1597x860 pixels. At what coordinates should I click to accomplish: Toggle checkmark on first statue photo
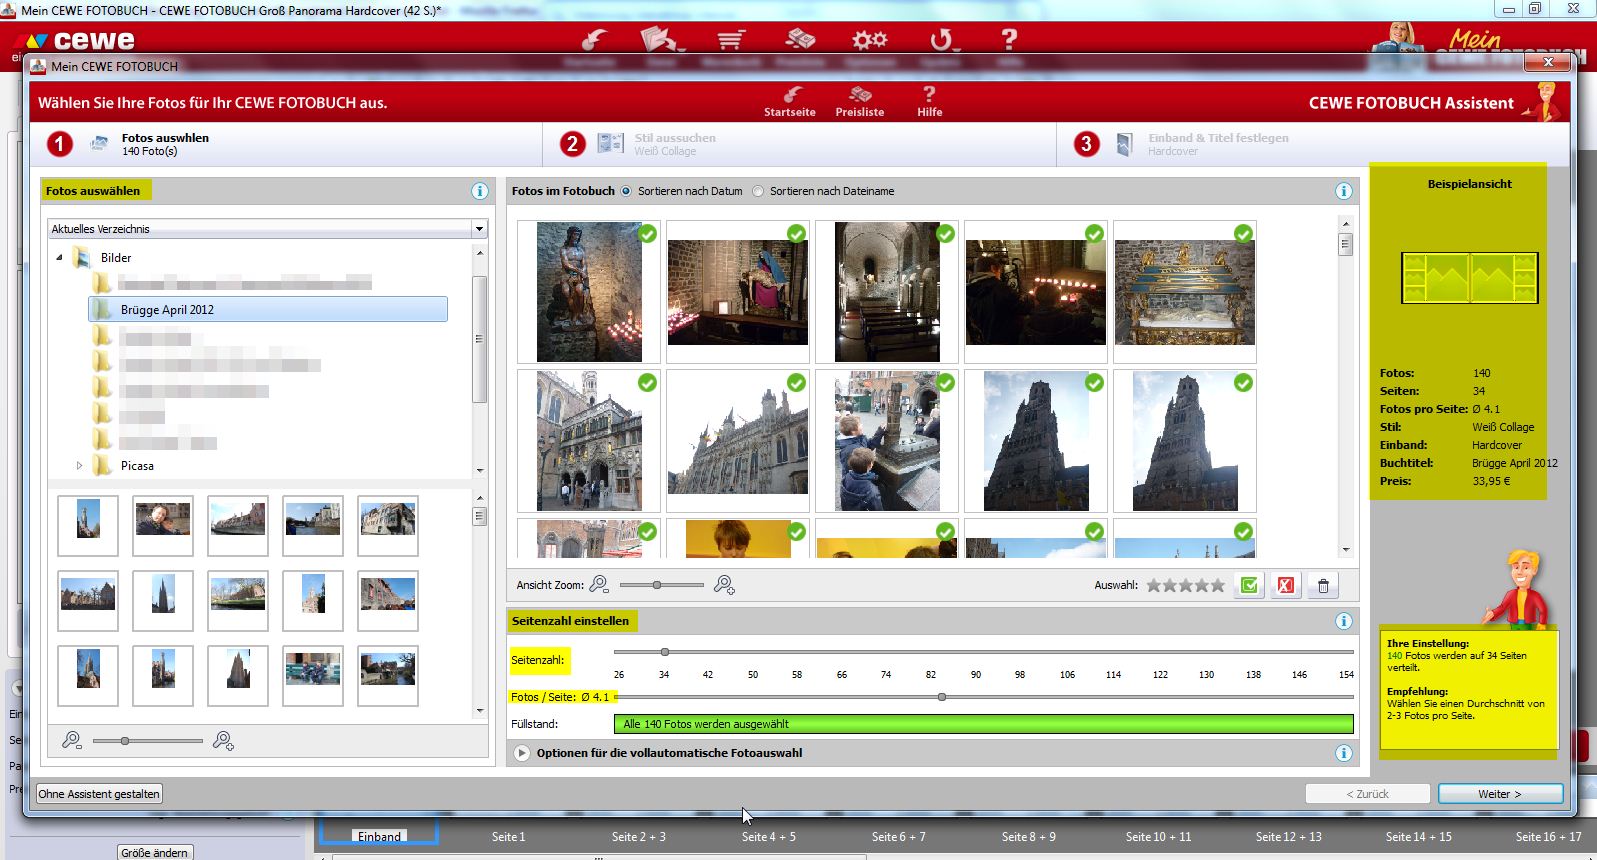[647, 234]
